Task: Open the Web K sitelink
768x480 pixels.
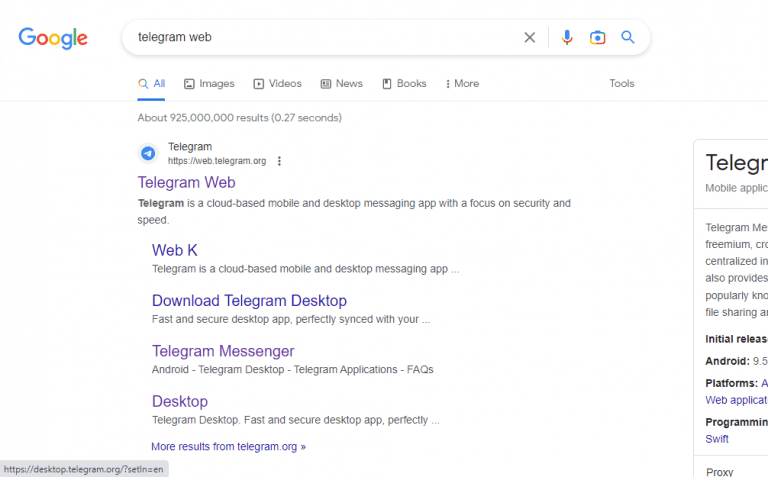Action: 174,250
